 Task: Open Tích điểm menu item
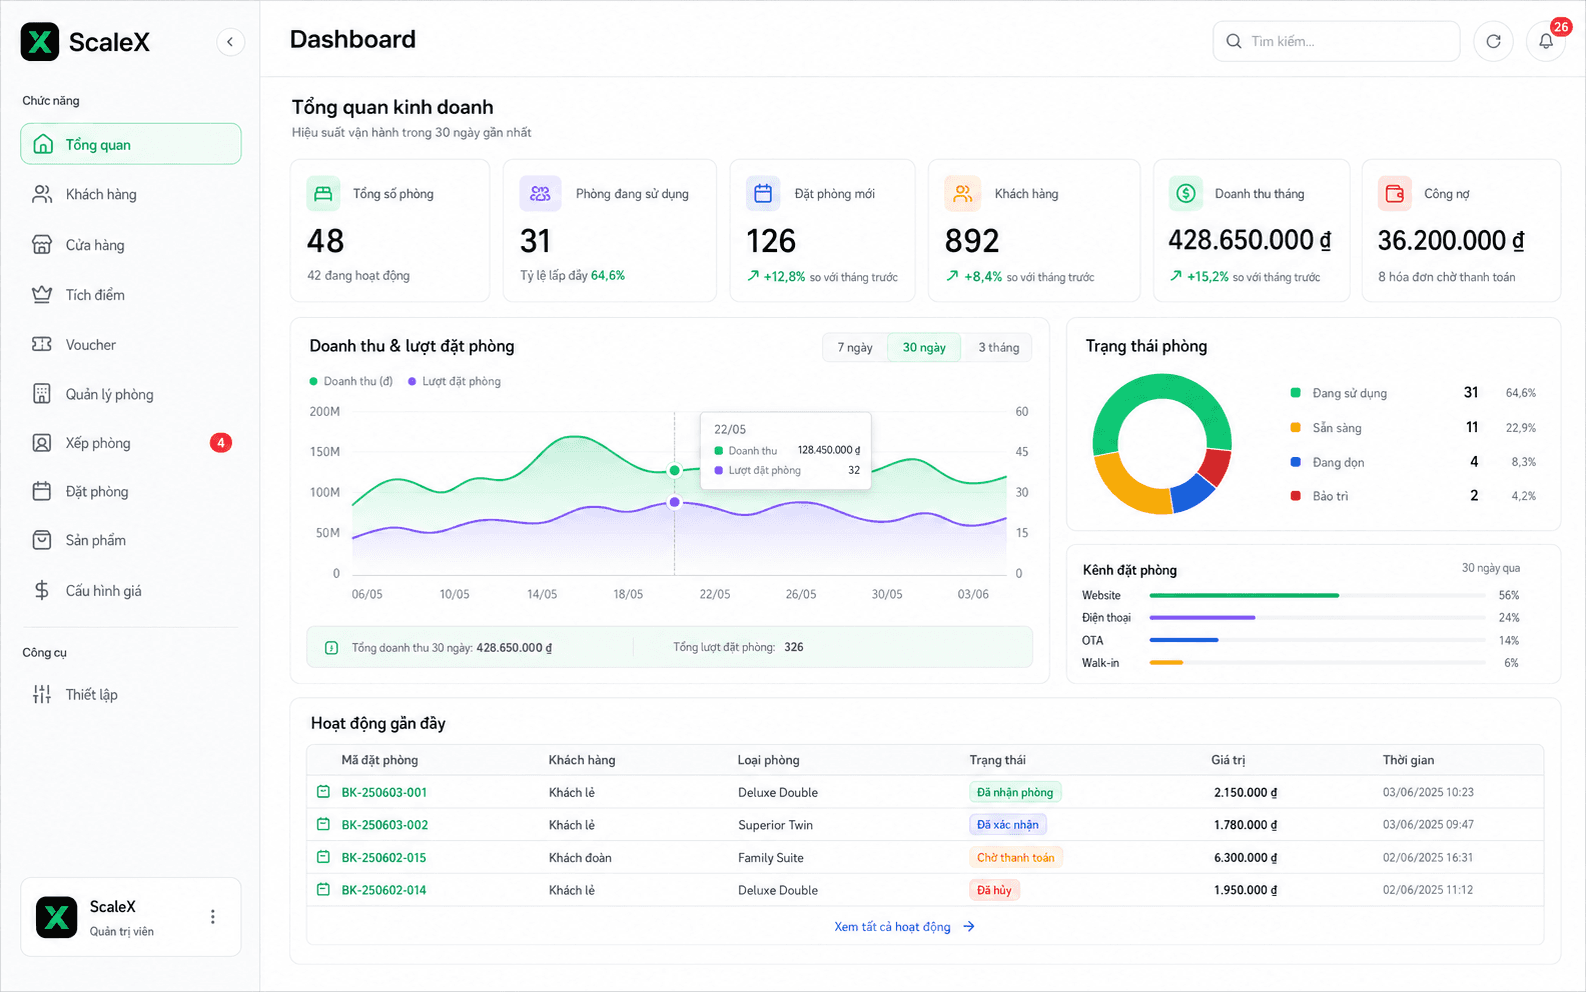click(x=131, y=295)
